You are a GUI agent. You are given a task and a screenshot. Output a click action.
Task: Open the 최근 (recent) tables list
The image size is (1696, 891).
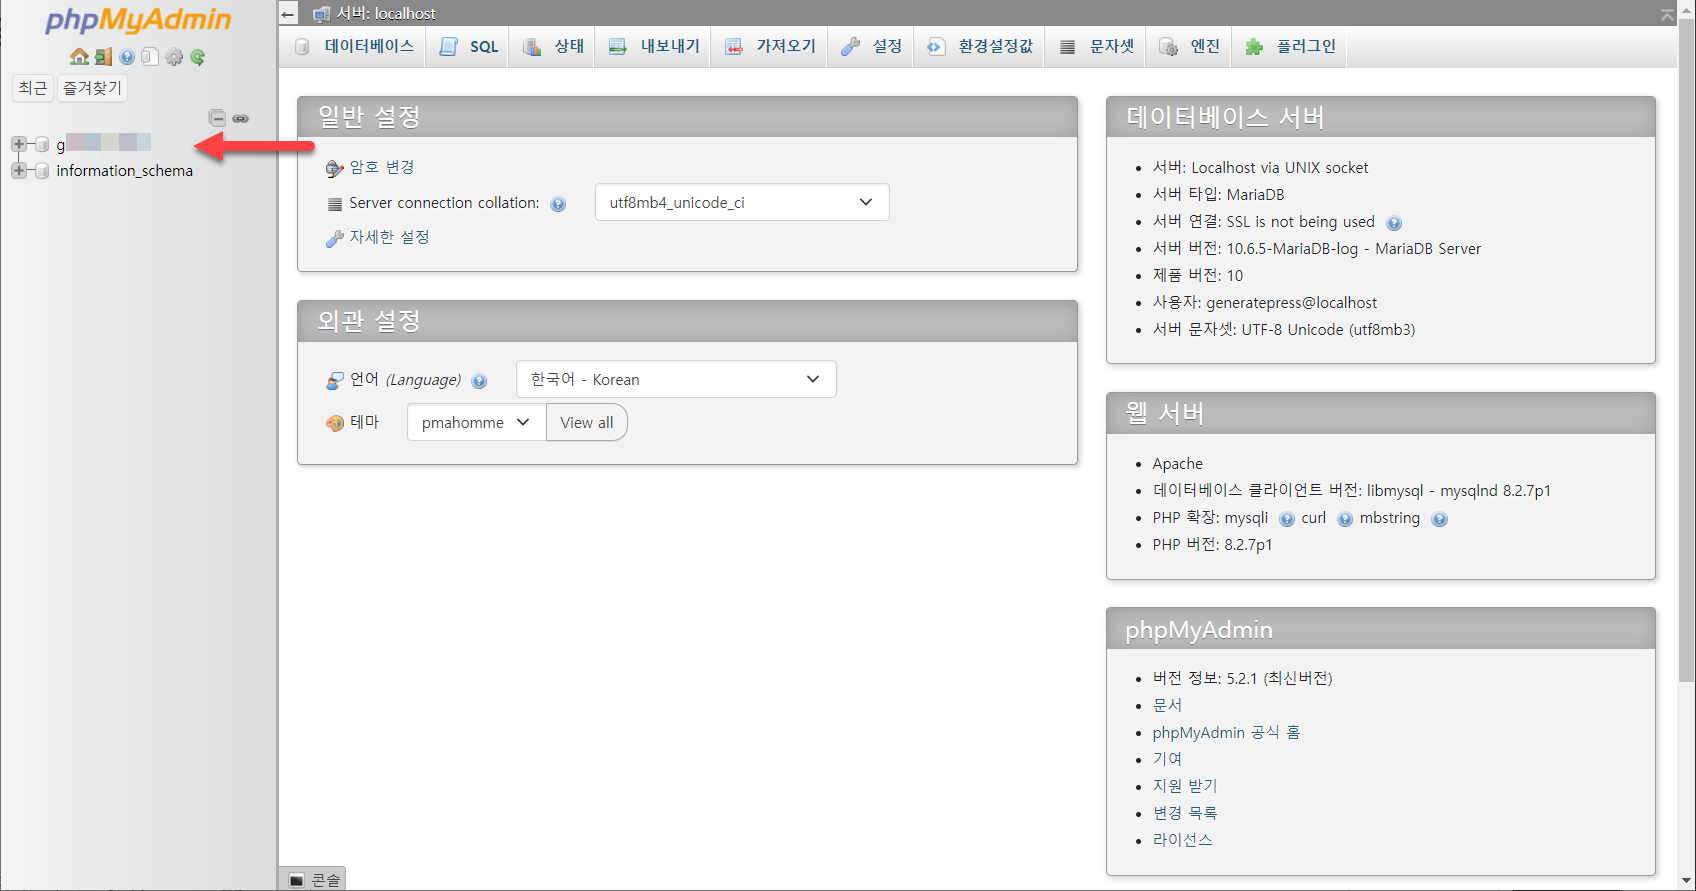(33, 88)
